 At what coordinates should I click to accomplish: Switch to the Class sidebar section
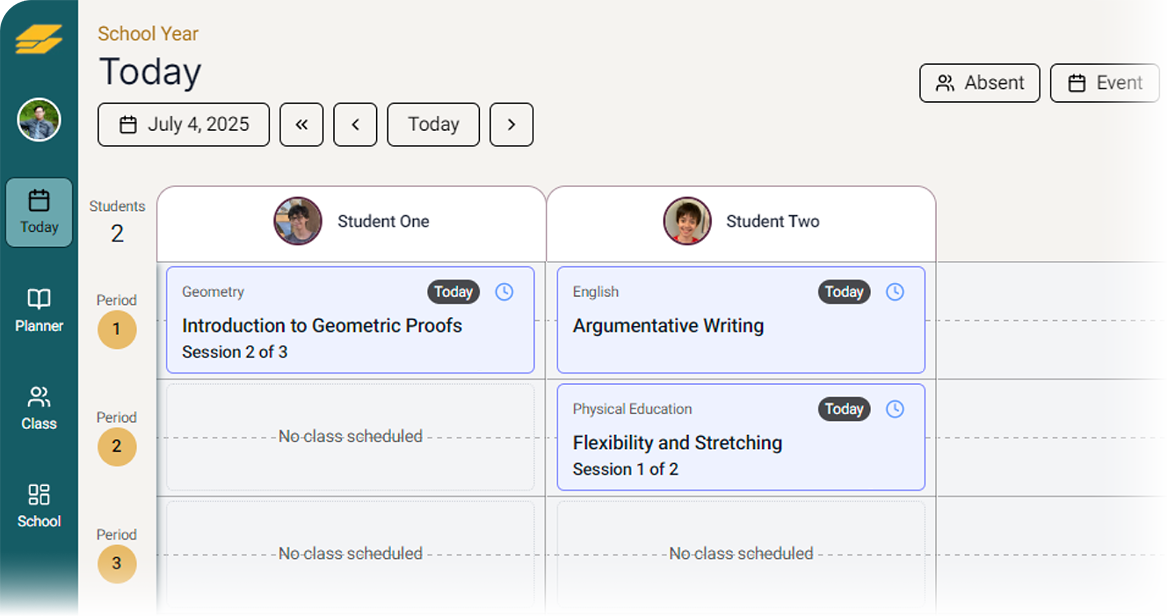coord(39,408)
